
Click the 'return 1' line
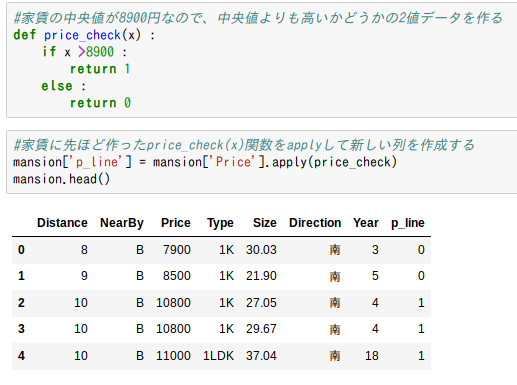pos(100,69)
